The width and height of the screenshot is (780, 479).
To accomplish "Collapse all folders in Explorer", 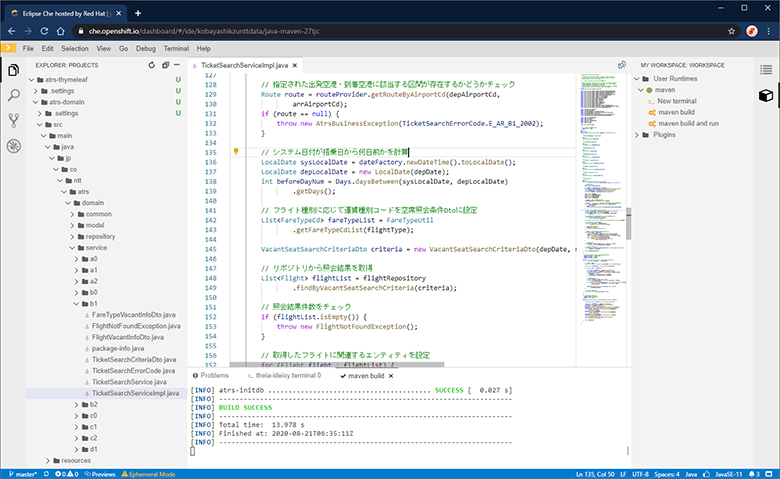I will [165, 65].
